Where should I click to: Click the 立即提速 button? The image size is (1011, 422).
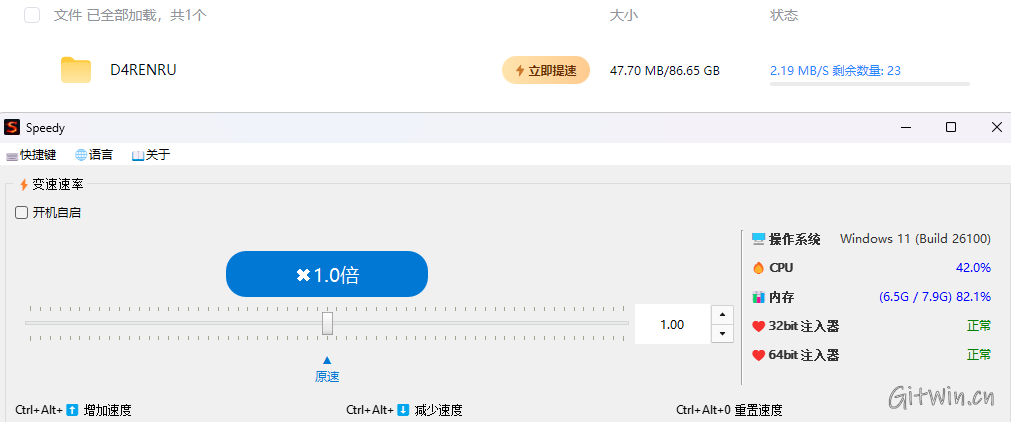click(546, 70)
